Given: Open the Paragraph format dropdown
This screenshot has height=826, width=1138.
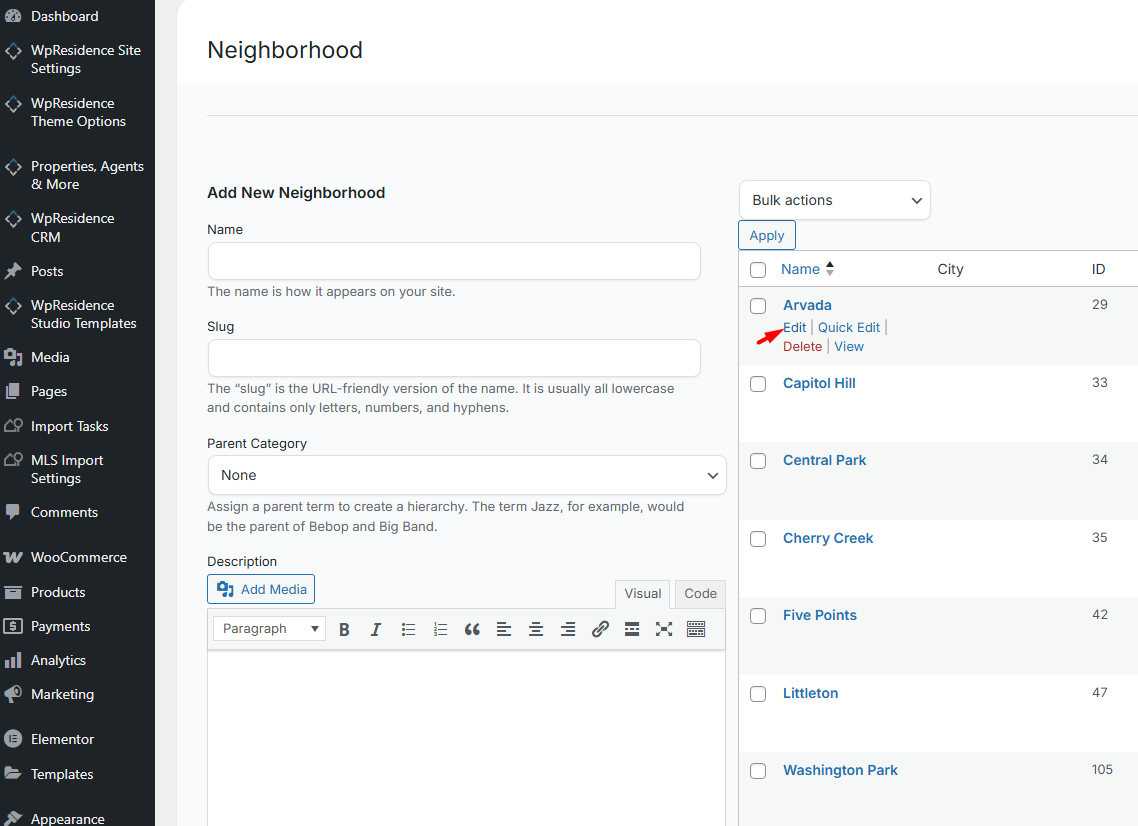Looking at the screenshot, I should coord(270,629).
